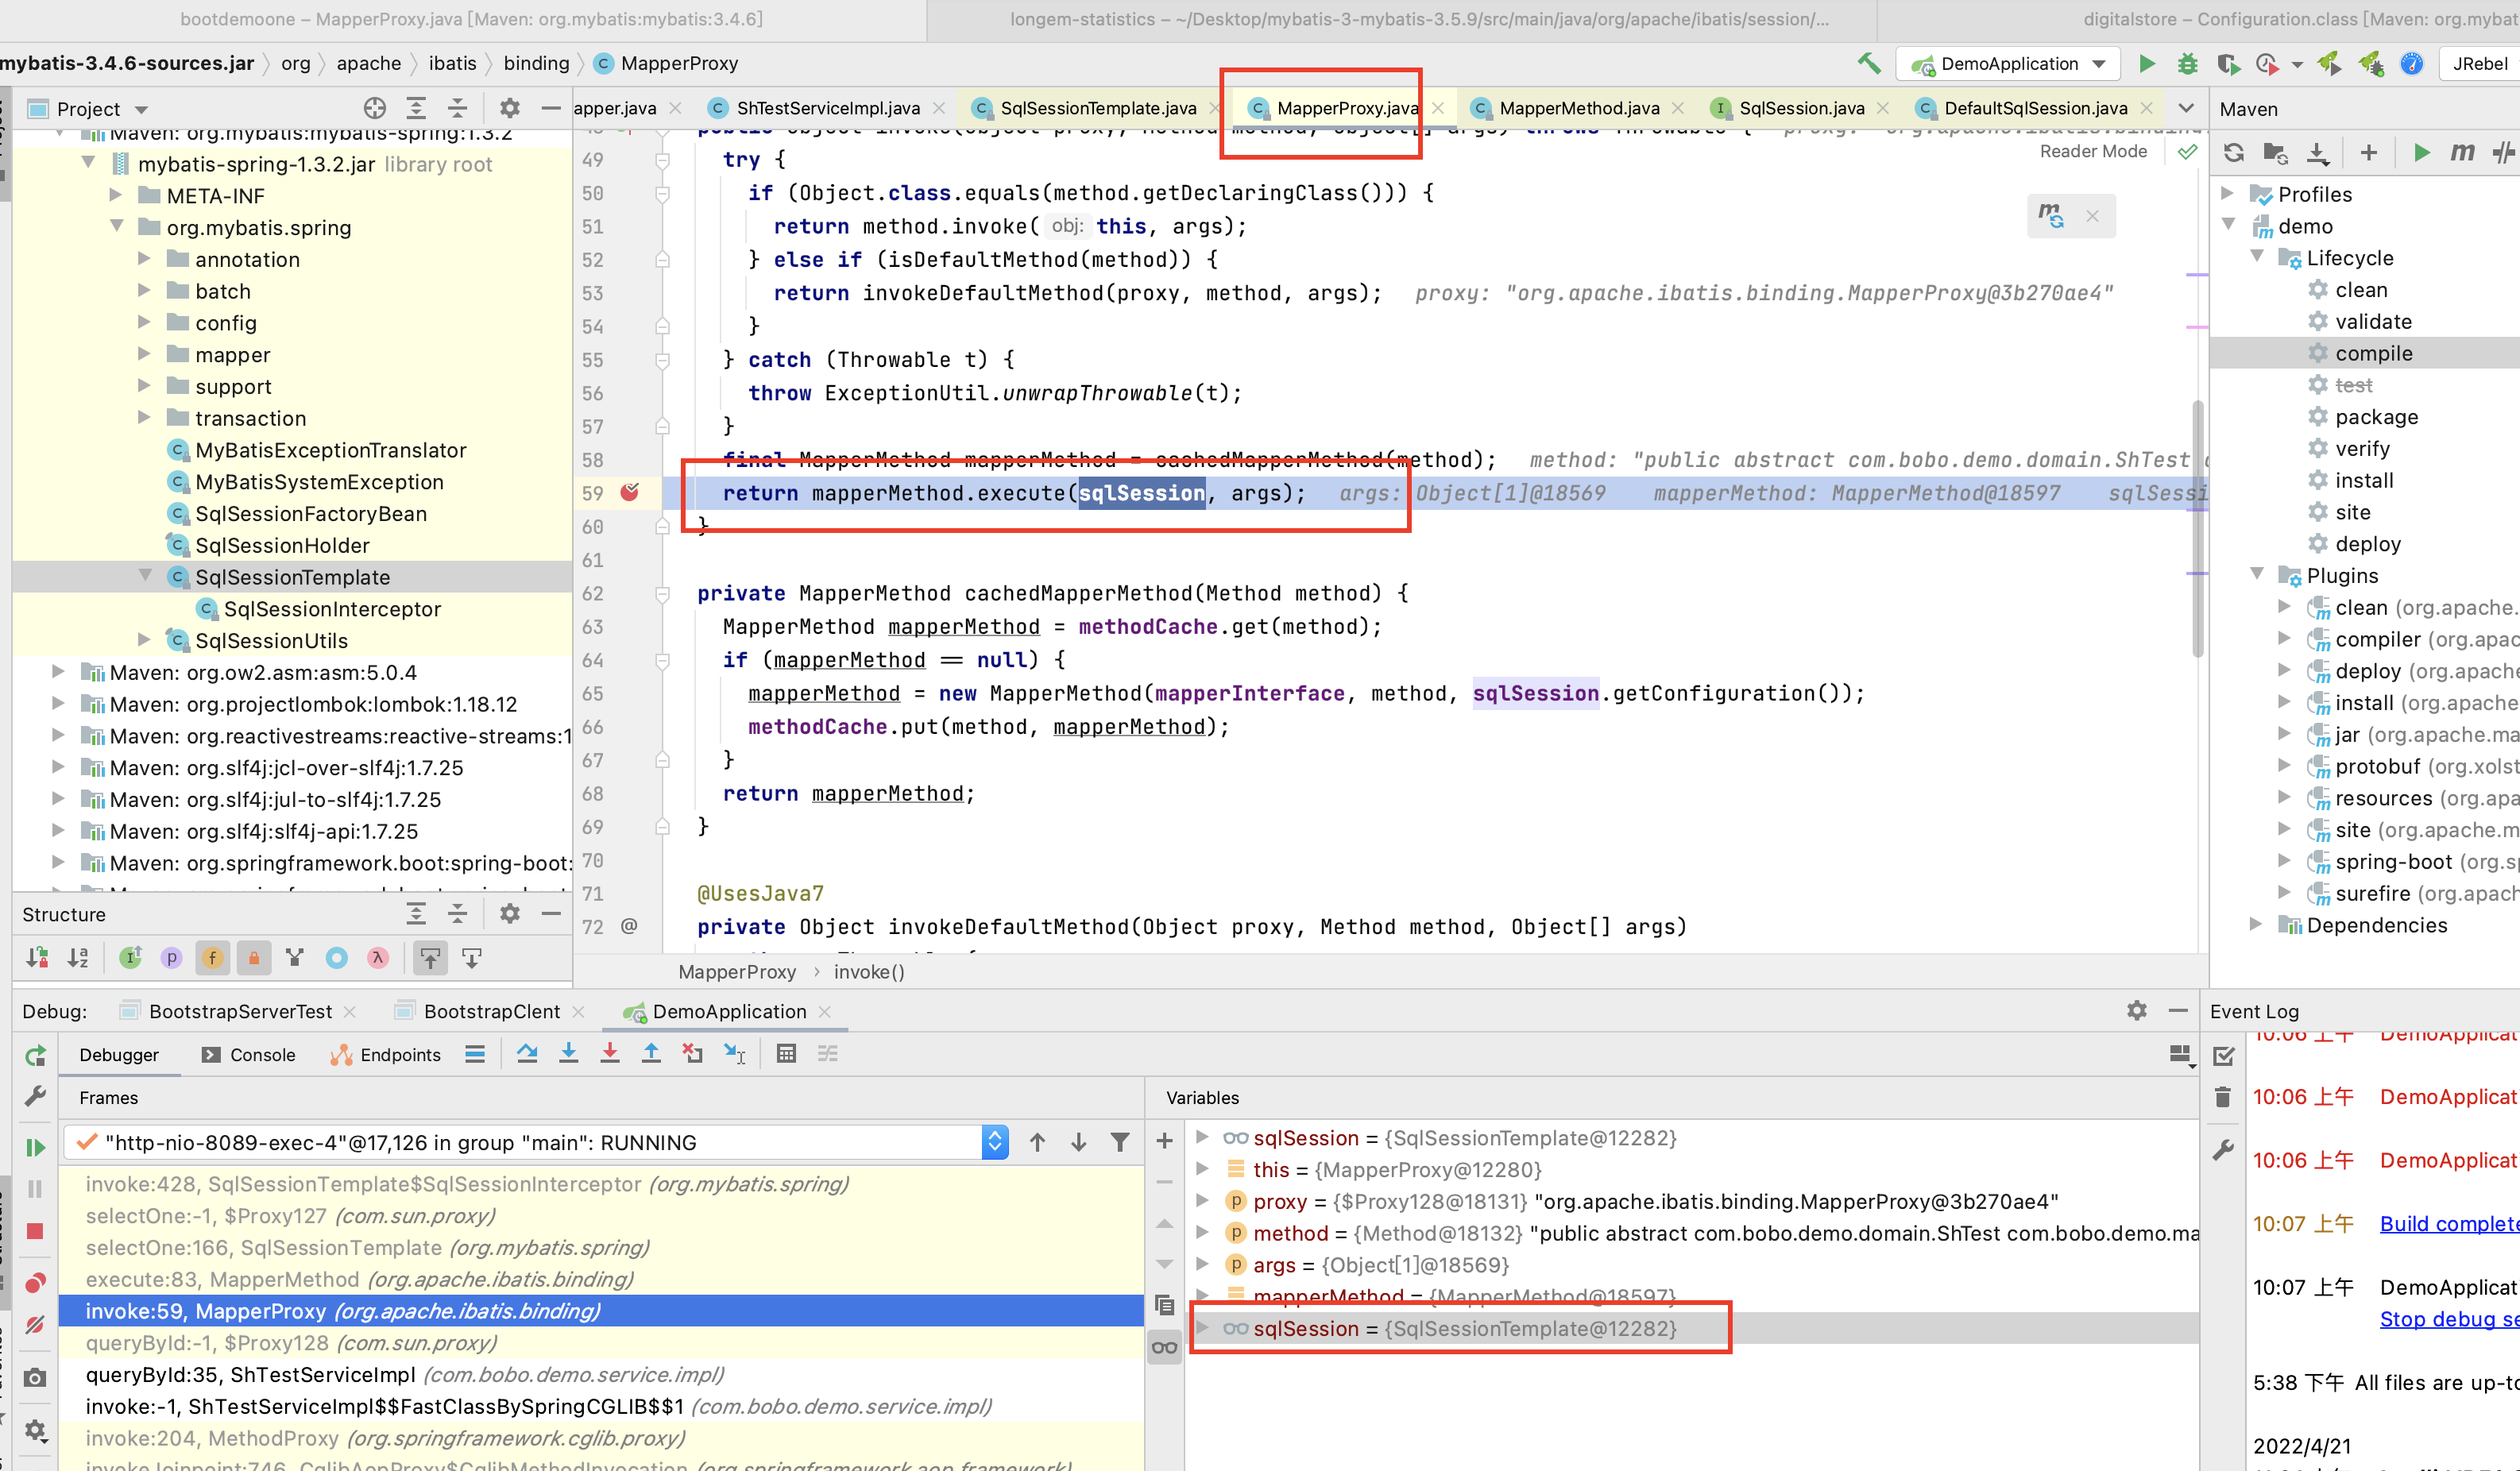Screen dimensions: 2520x1471
Task: Toggle breakpoint on line 59 gutter
Action: pyautogui.click(x=630, y=492)
